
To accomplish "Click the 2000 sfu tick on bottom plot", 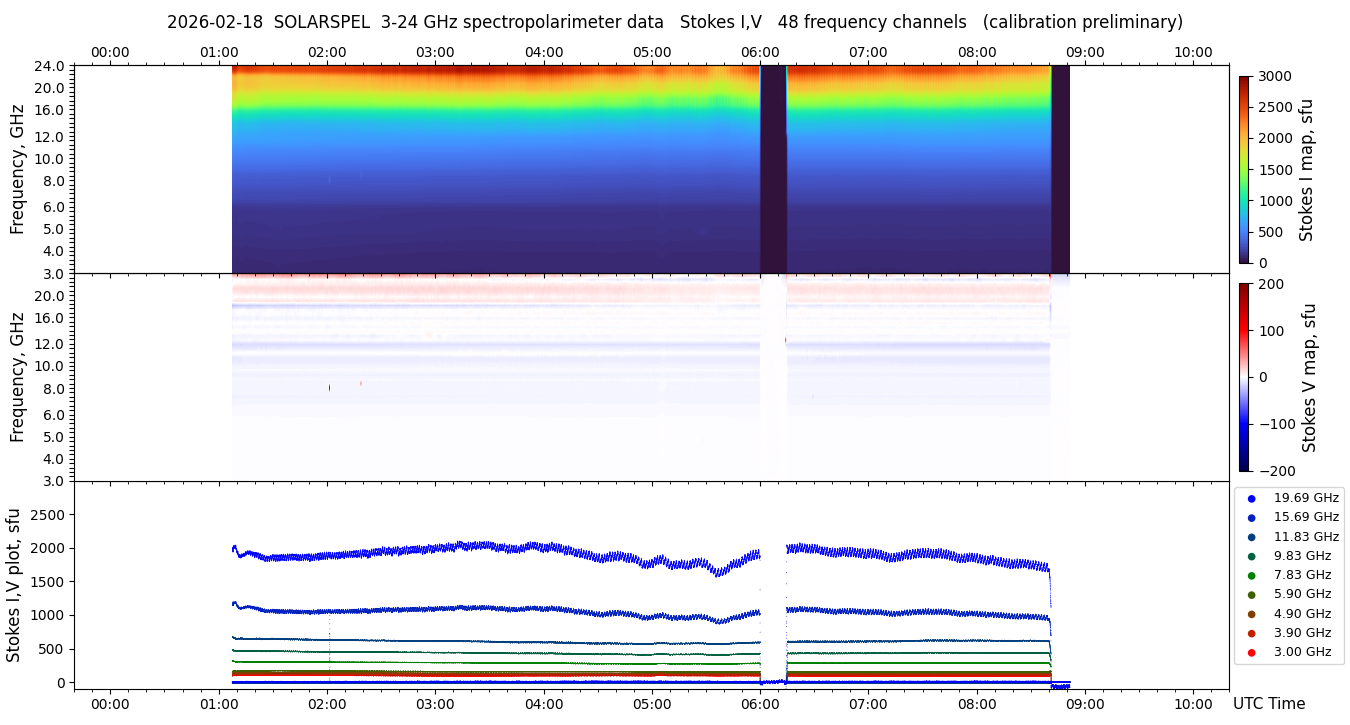I will click(x=47, y=548).
